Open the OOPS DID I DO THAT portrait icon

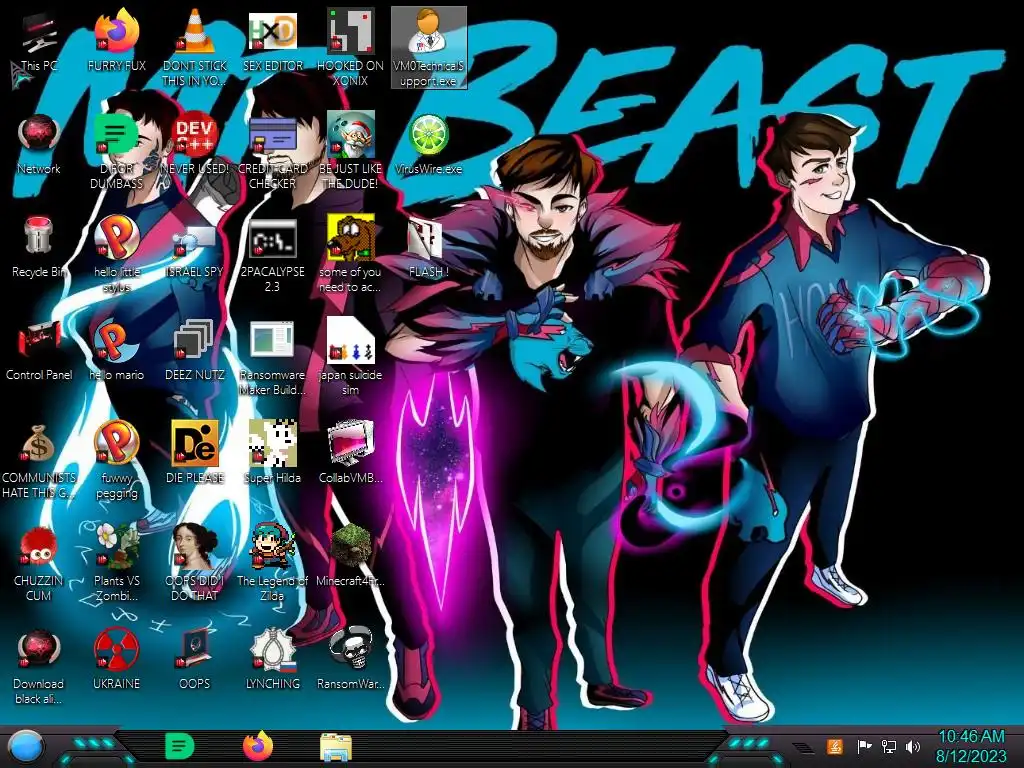[194, 563]
